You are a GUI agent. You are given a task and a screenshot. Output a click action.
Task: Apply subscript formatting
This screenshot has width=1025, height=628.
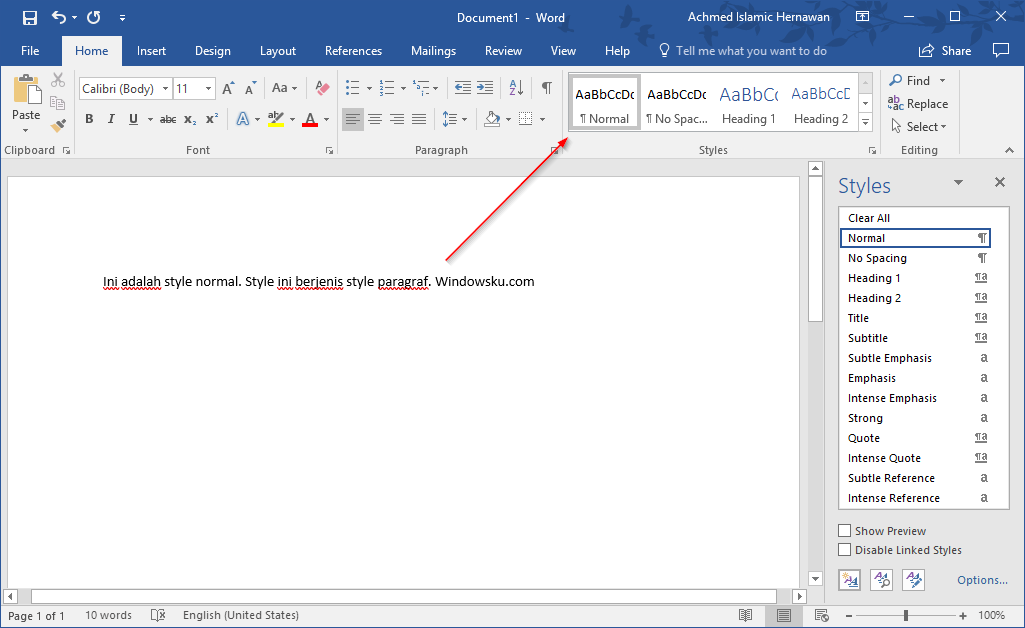pyautogui.click(x=190, y=119)
